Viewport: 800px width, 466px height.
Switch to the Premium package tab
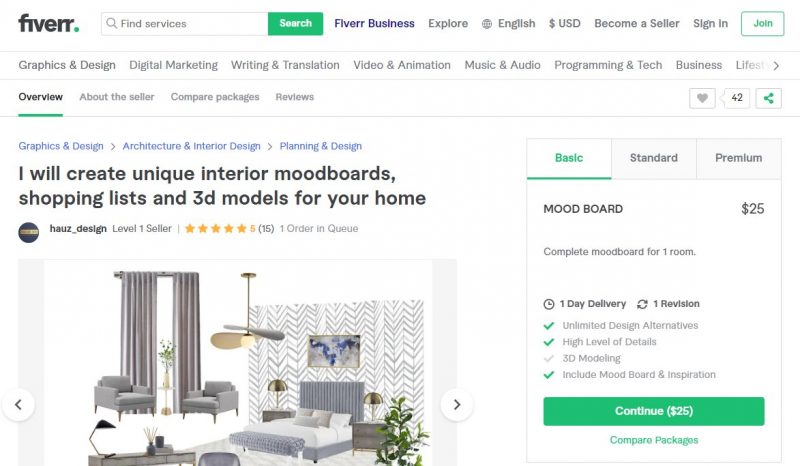738,158
